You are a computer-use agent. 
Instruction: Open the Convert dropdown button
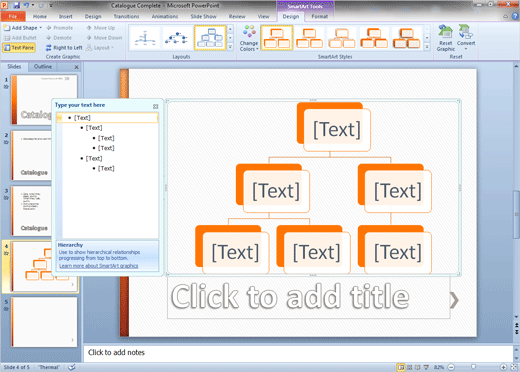466,37
